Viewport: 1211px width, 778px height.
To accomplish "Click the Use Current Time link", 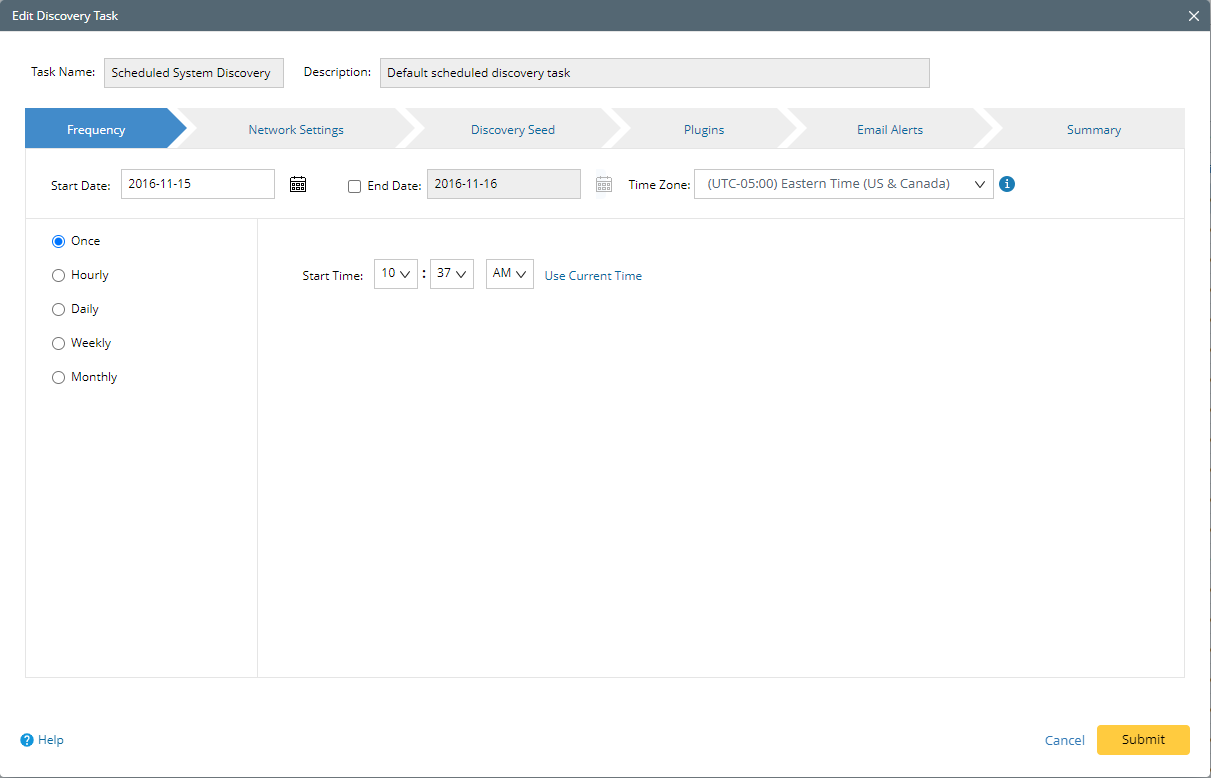I will pos(593,275).
